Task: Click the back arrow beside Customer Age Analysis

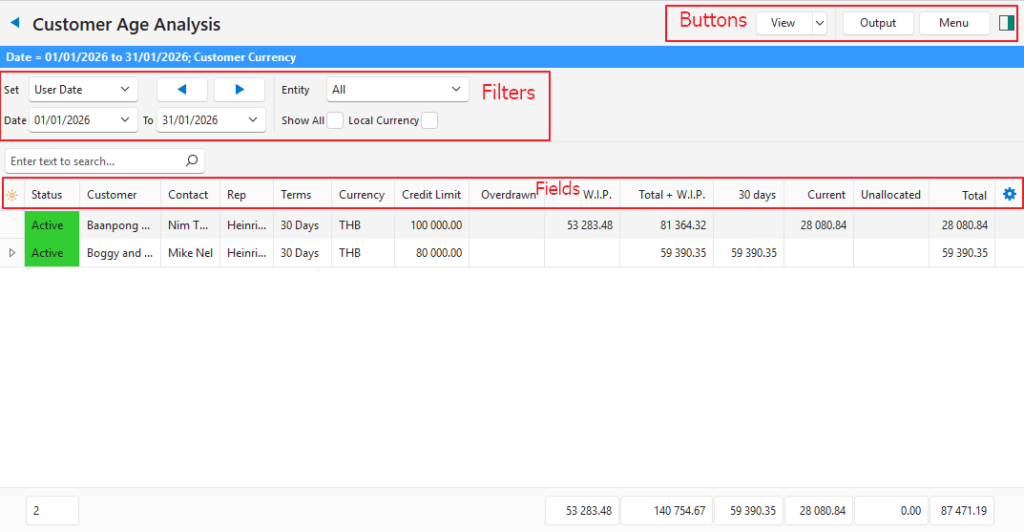Action: 15,23
